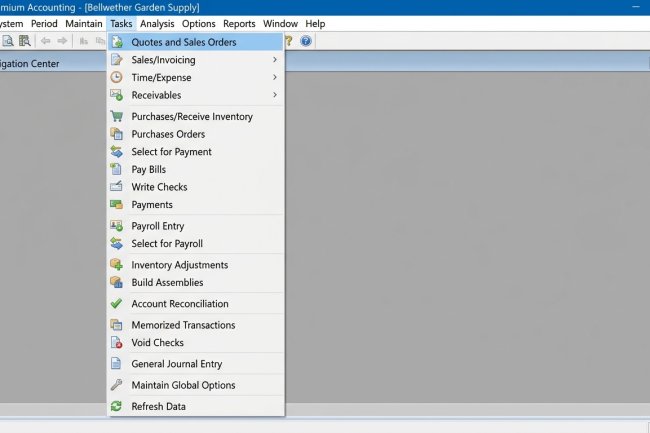This screenshot has width=650, height=433.
Task: Open the Options menu
Action: 199,24
